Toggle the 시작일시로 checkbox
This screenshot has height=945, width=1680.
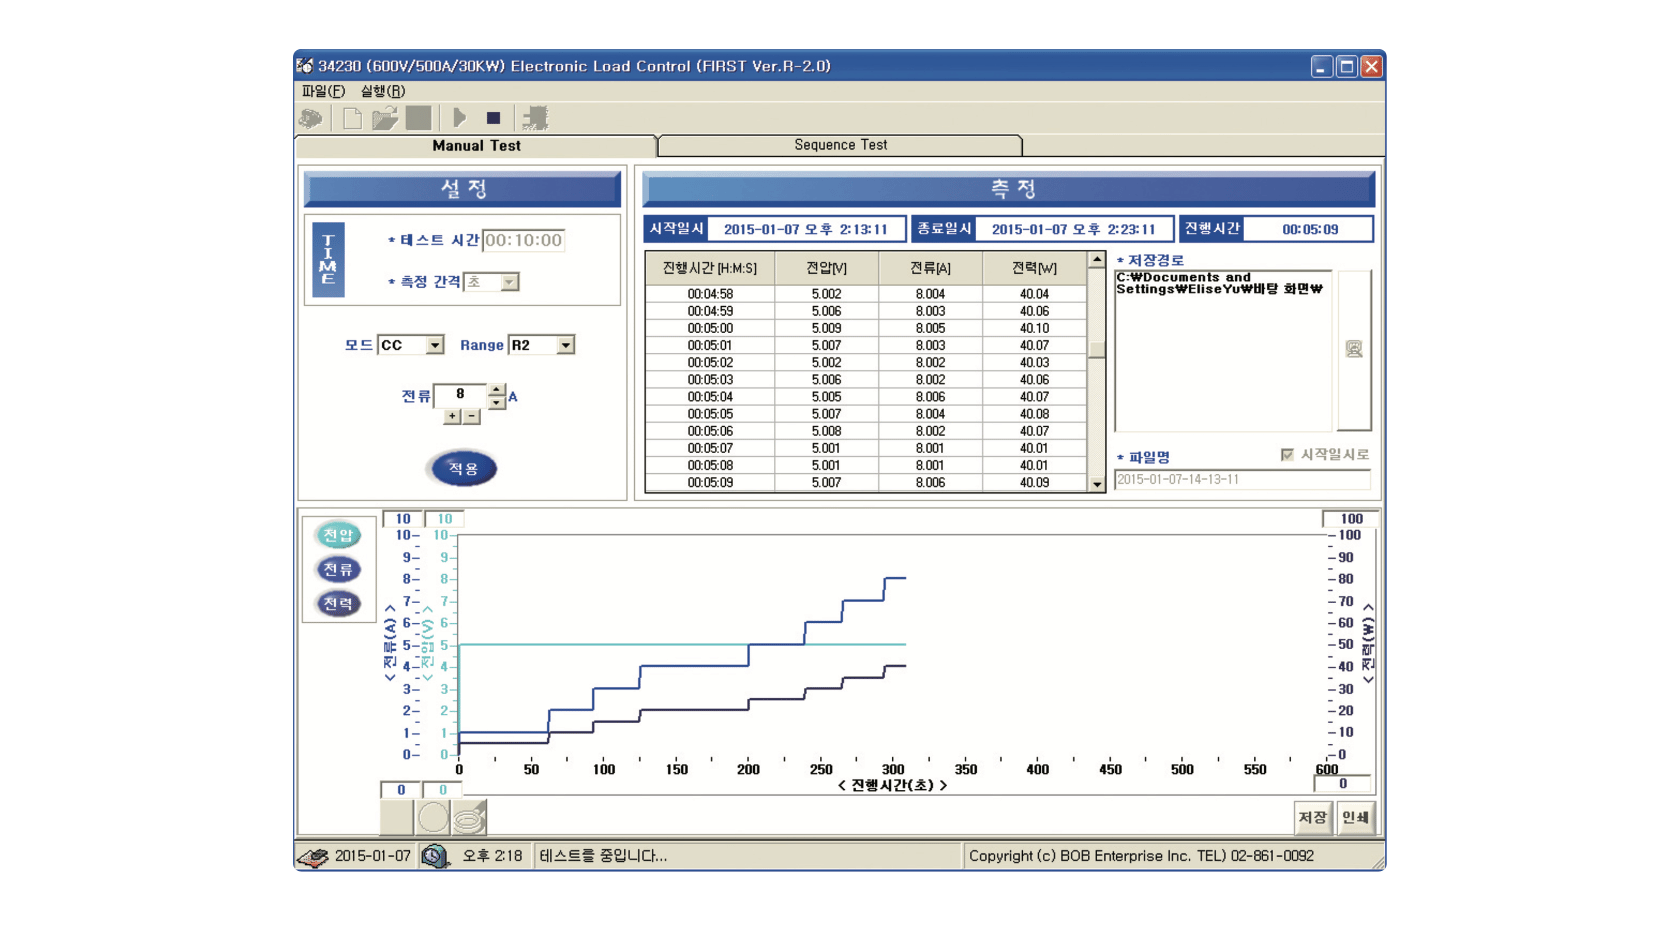1287,455
